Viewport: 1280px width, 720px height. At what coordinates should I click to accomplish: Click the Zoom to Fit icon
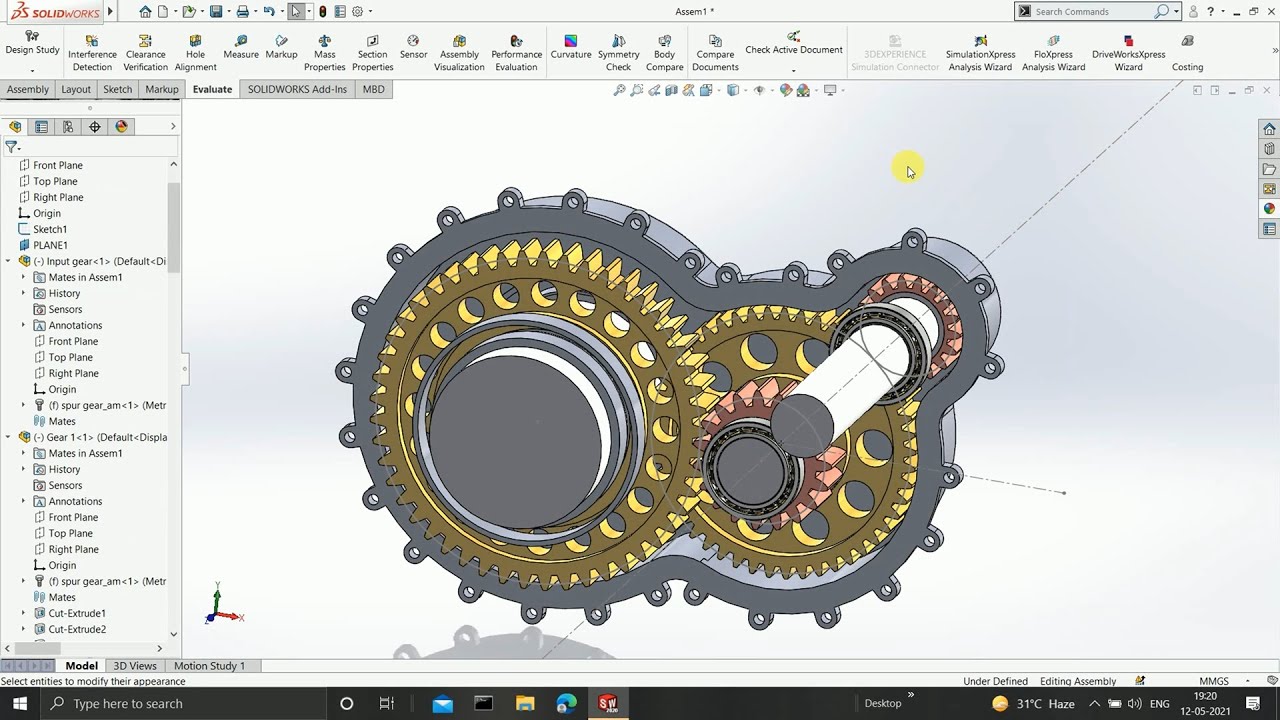click(x=619, y=90)
